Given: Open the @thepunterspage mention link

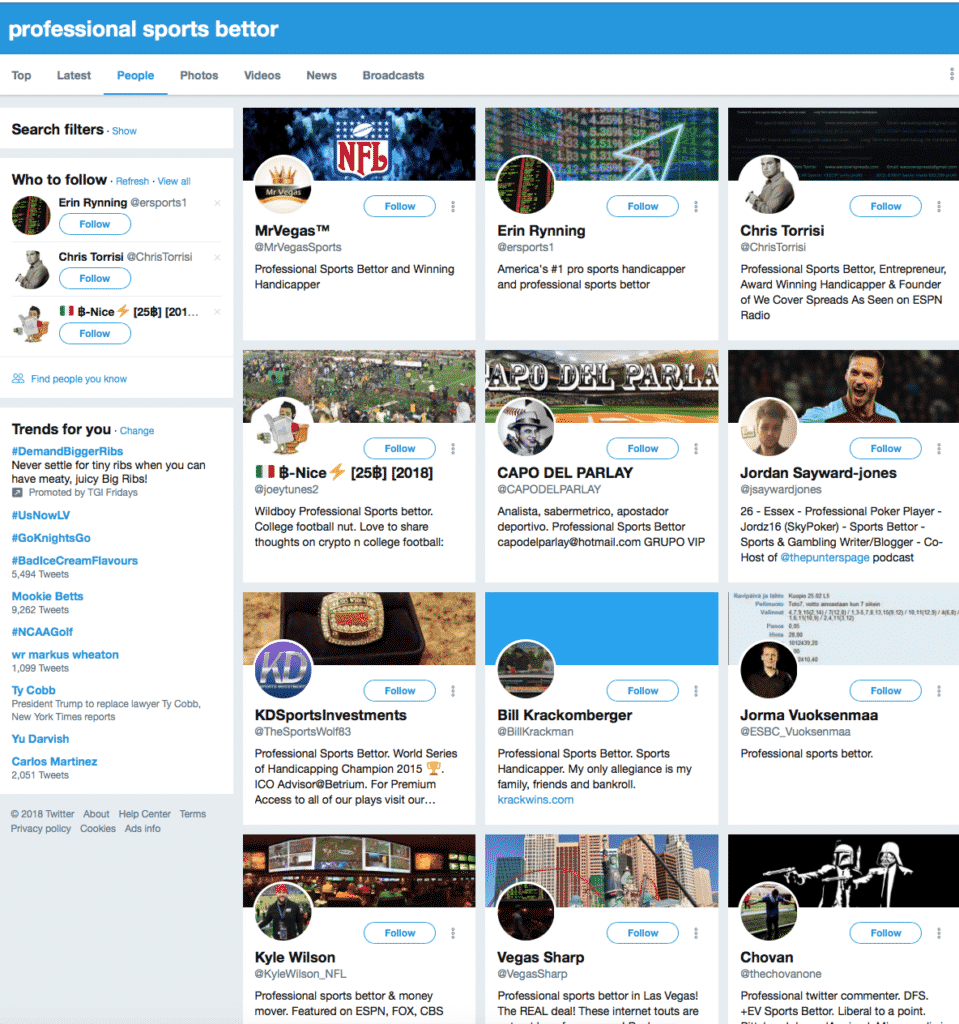Looking at the screenshot, I should pyautogui.click(x=824, y=558).
